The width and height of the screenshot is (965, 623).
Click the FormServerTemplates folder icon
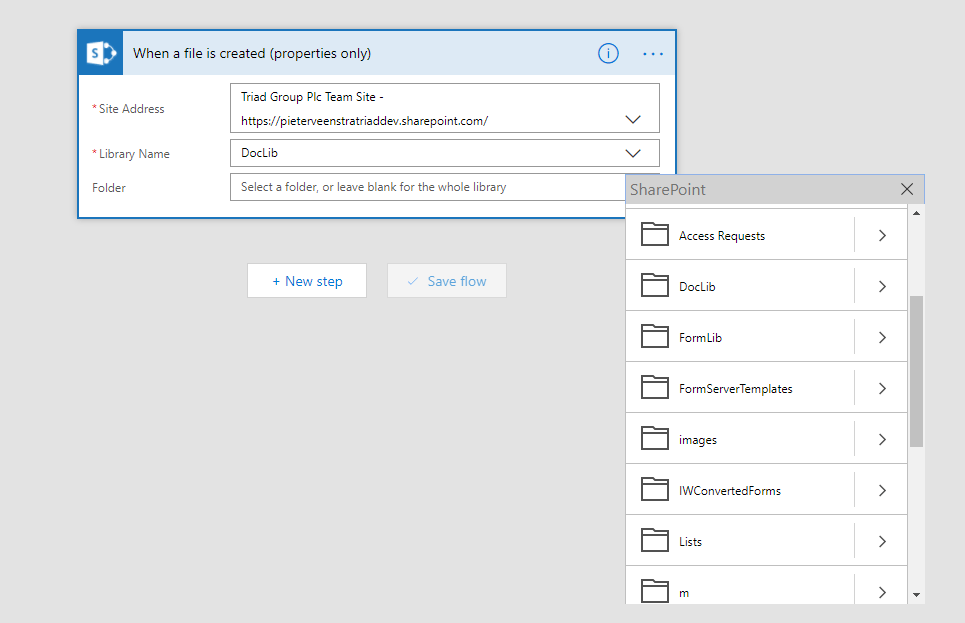tap(654, 387)
